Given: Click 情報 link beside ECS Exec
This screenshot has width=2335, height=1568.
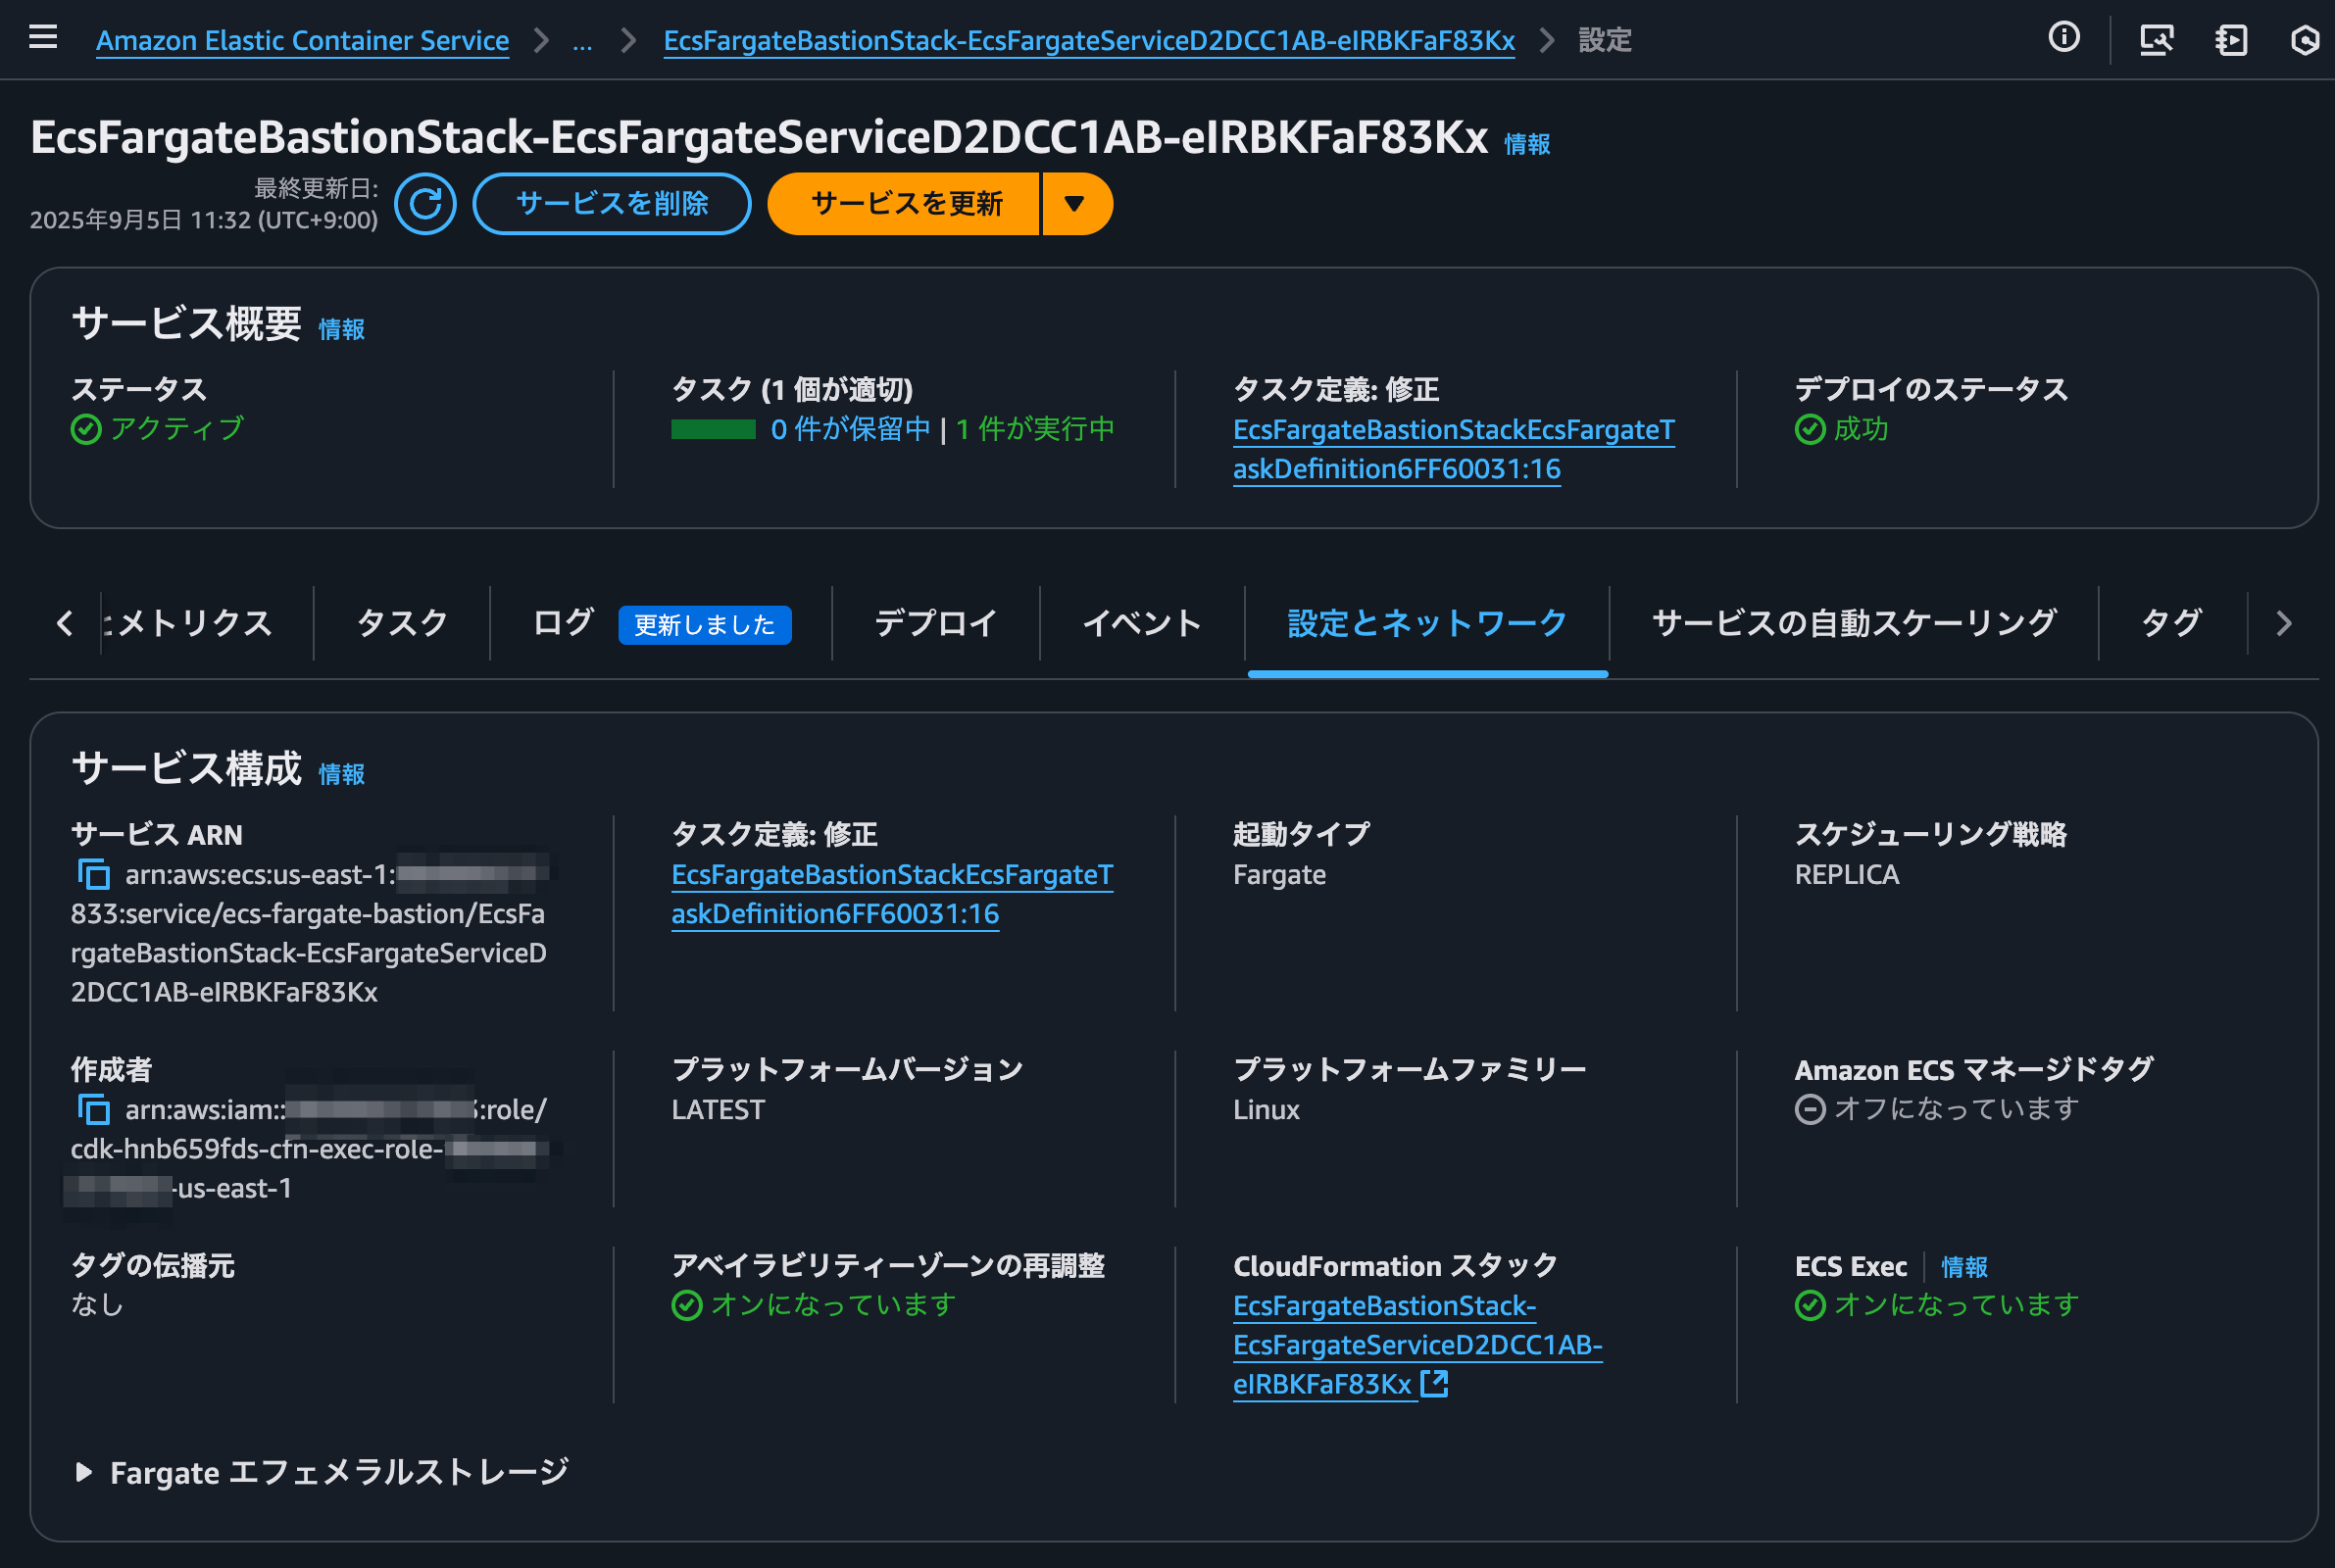Looking at the screenshot, I should 1965,1268.
